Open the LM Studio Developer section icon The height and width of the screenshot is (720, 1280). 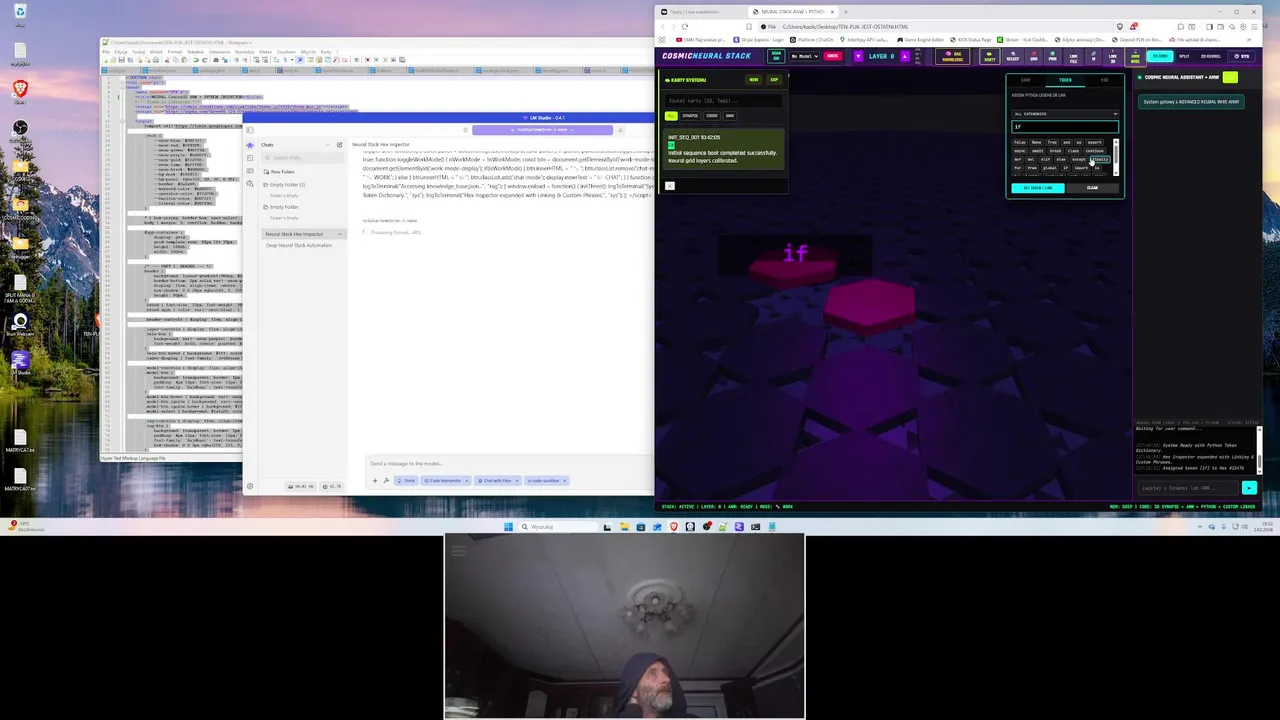pos(250,158)
